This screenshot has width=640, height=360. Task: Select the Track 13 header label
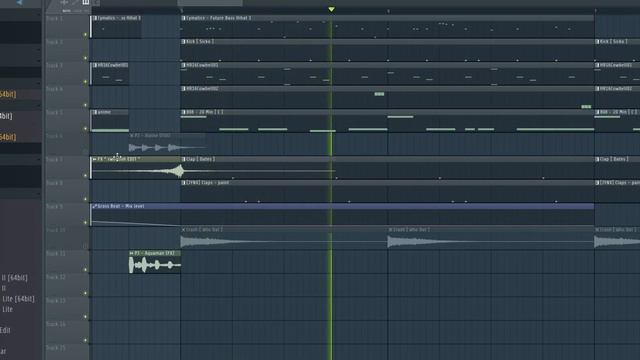click(x=56, y=301)
